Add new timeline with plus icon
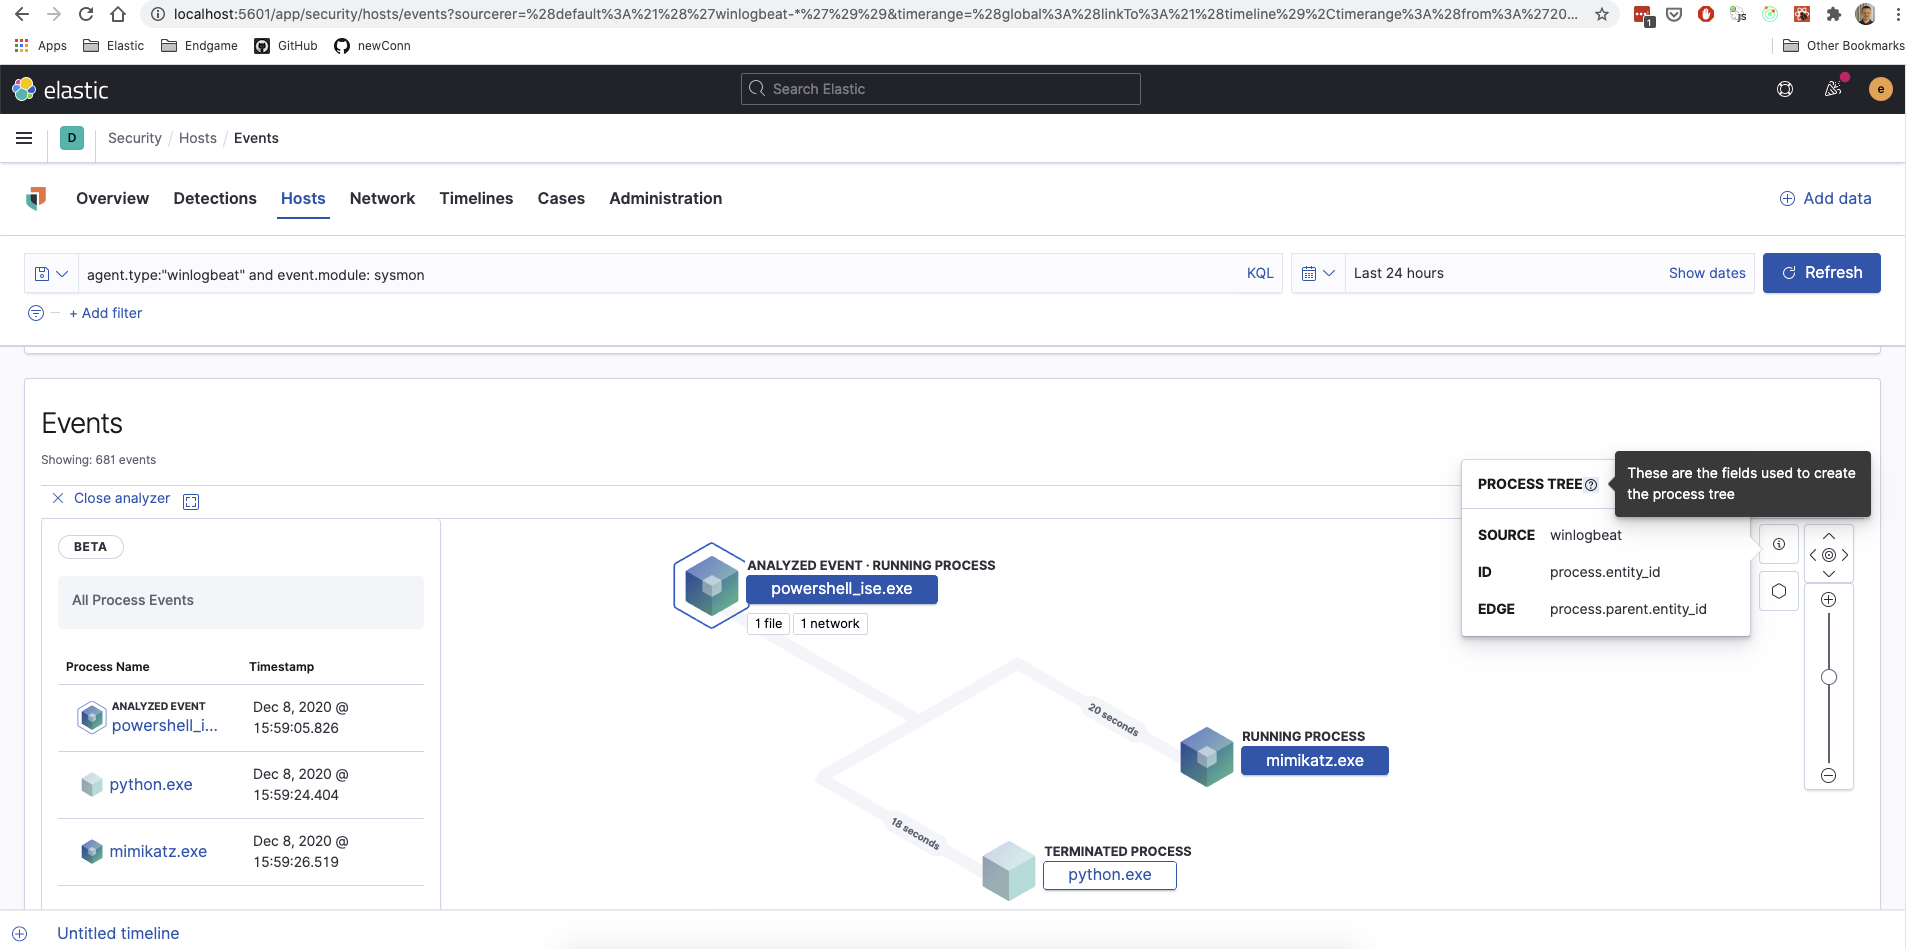Image resolution: width=1906 pixels, height=949 pixels. [x=20, y=933]
